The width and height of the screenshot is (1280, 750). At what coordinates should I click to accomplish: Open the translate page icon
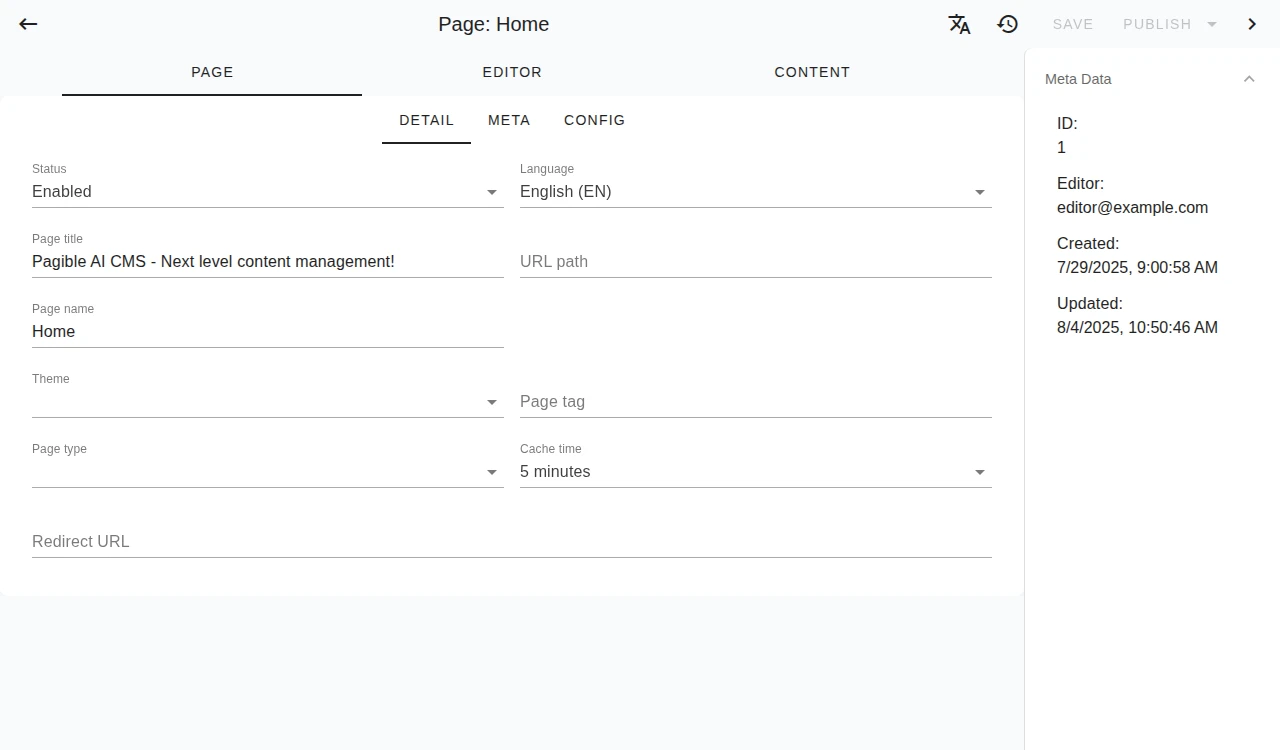point(959,24)
